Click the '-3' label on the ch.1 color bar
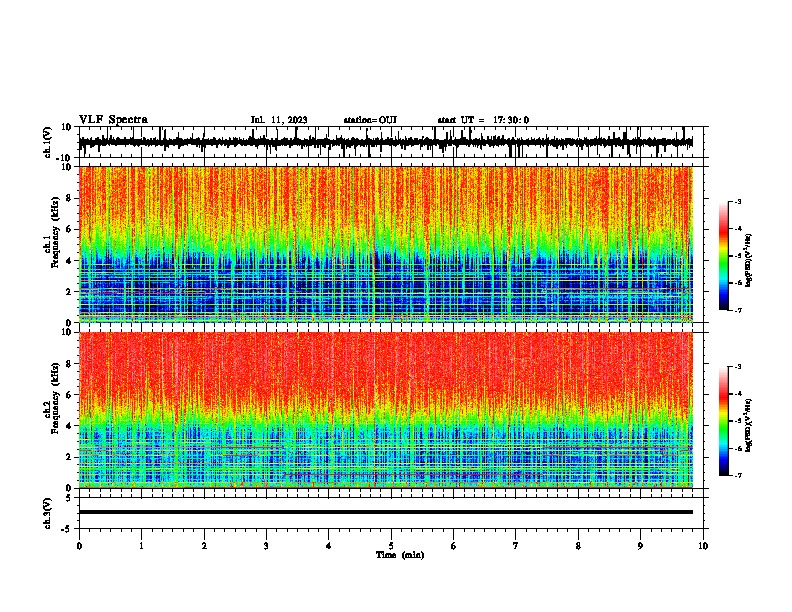Screen dimensions: 792x612 click(x=737, y=201)
